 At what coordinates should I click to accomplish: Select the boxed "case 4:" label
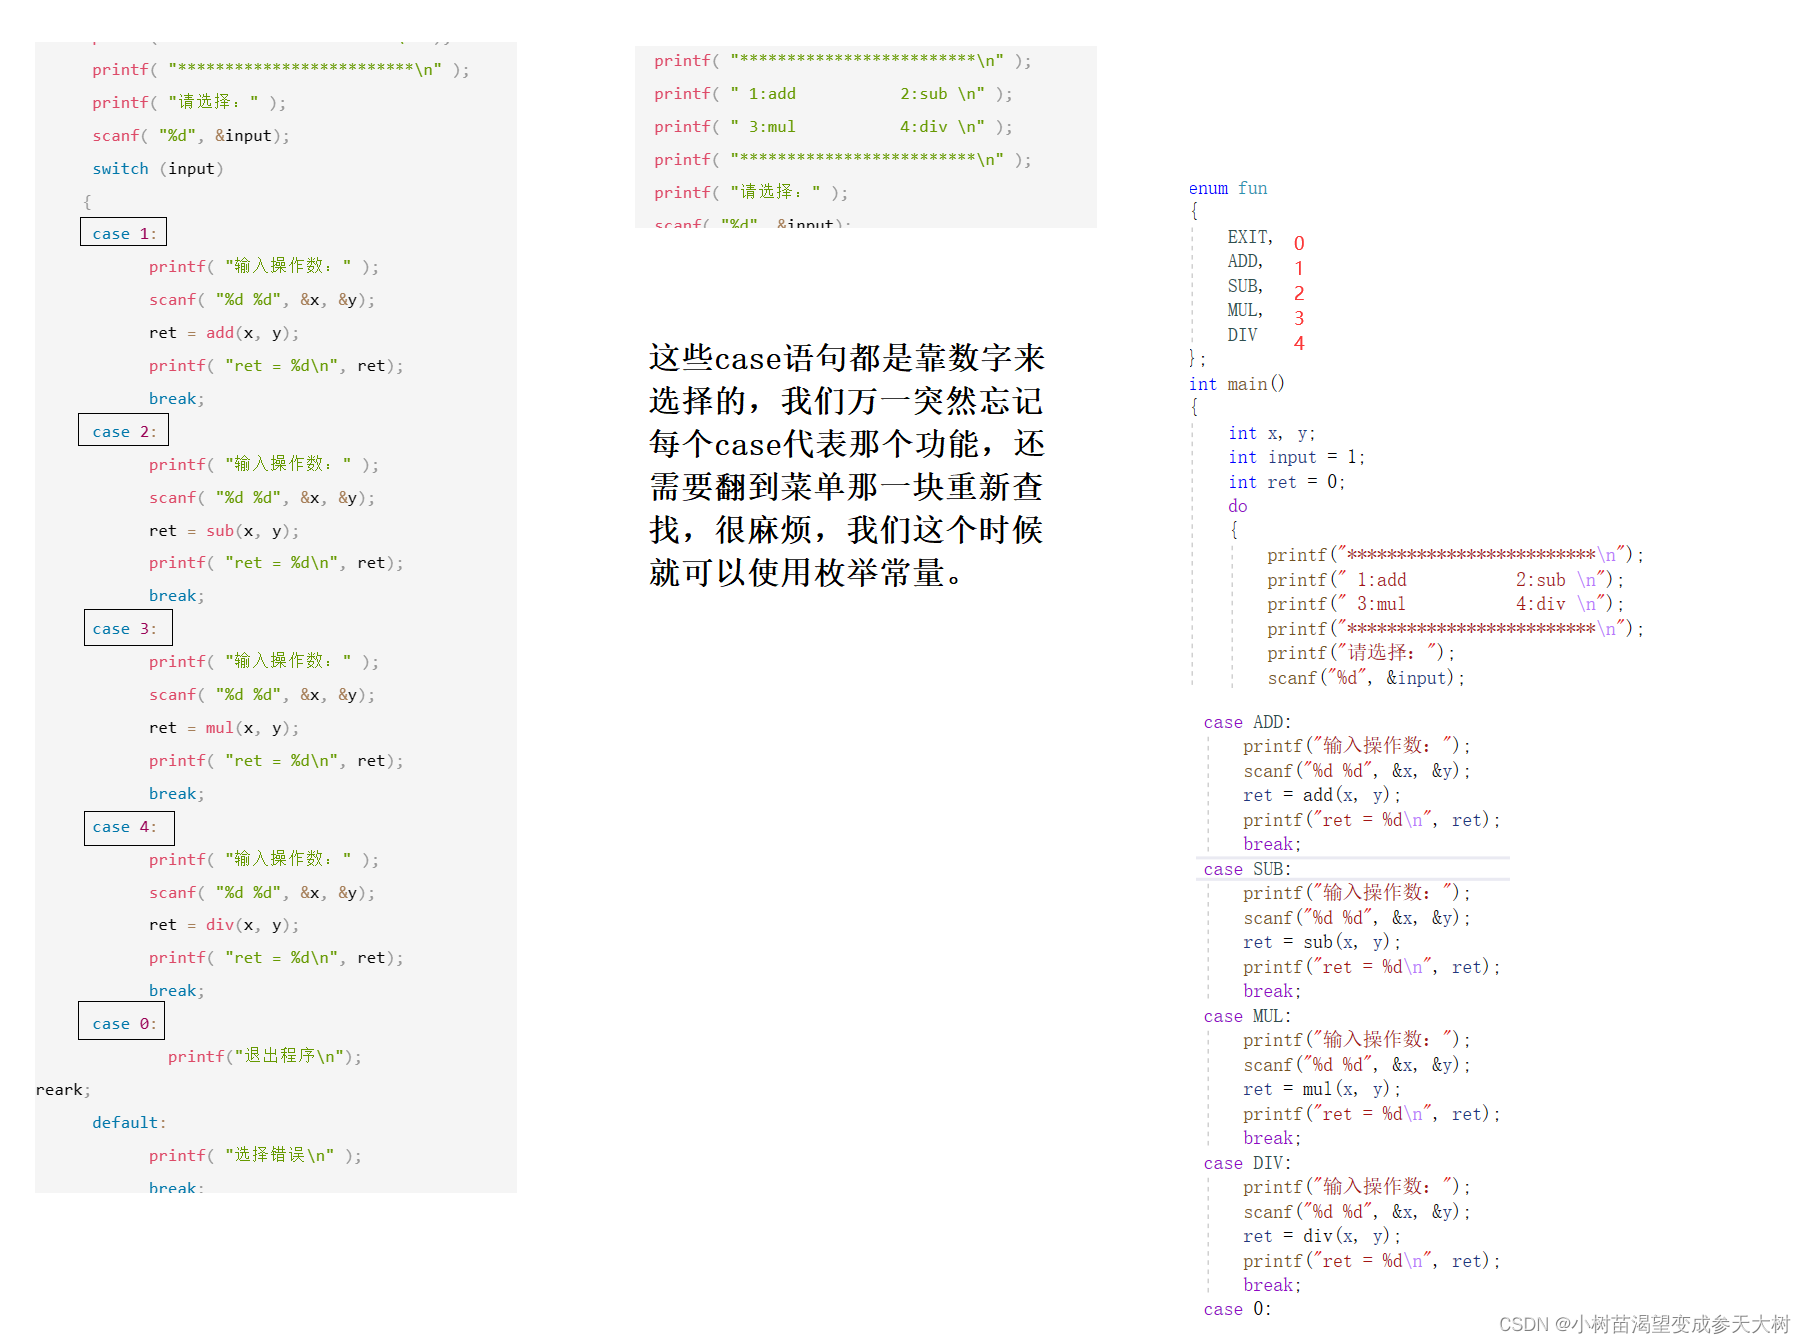click(129, 827)
